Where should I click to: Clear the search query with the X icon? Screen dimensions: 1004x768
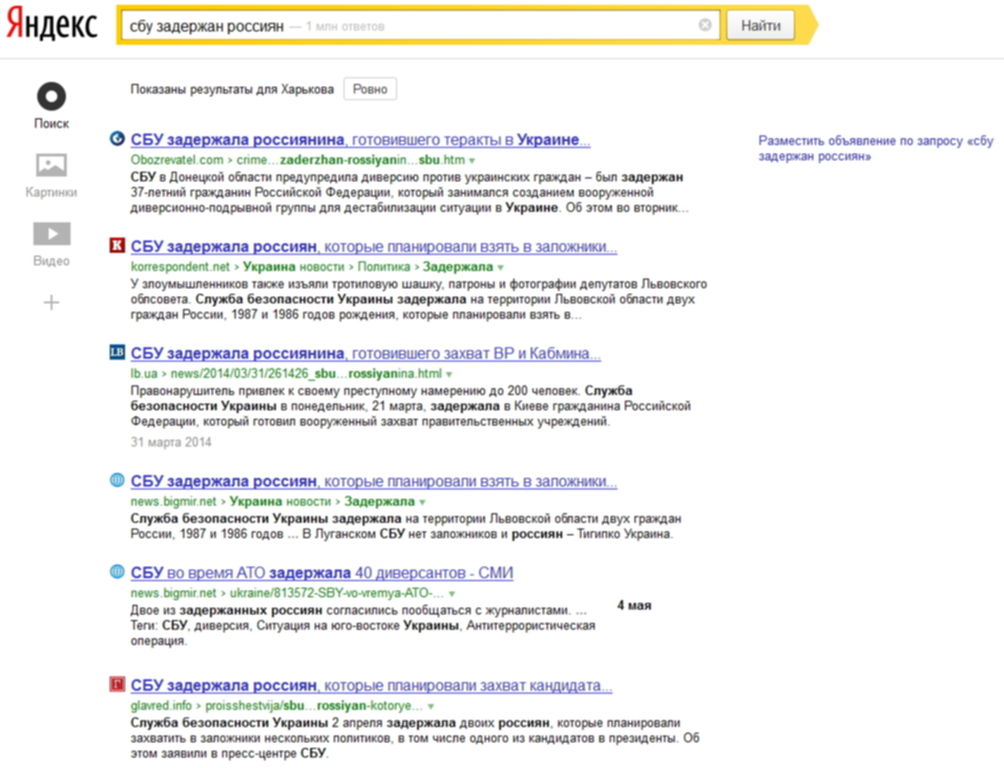[705, 25]
